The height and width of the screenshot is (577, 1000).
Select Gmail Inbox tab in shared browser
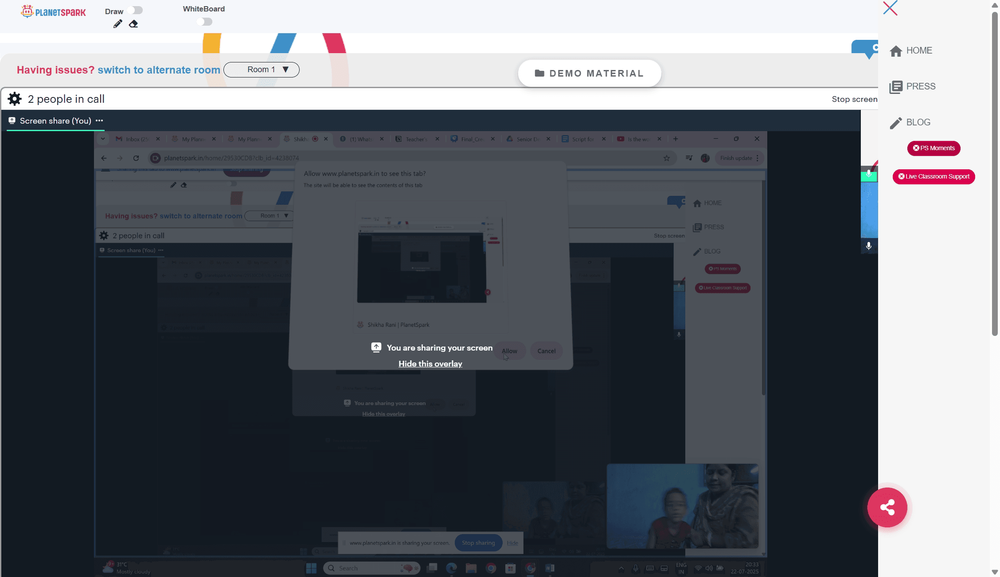(x=136, y=139)
